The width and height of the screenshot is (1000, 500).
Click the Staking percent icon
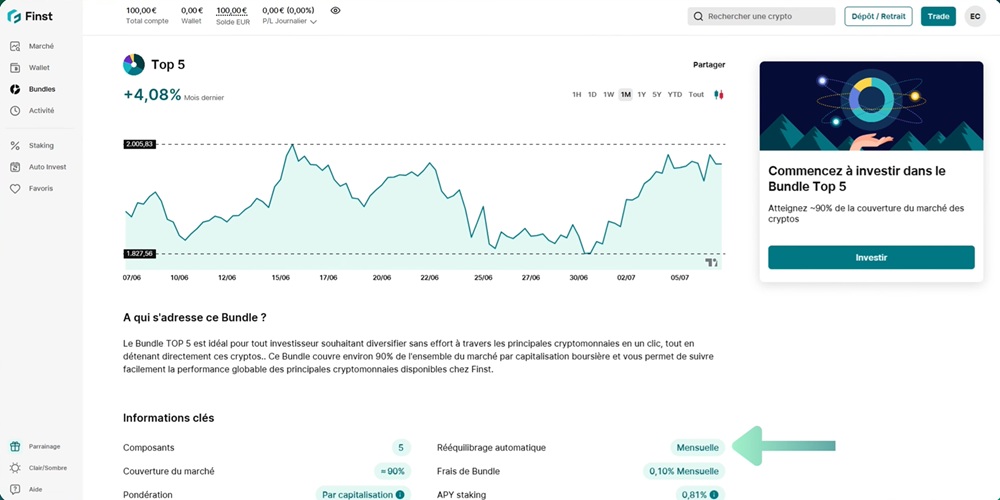point(15,146)
